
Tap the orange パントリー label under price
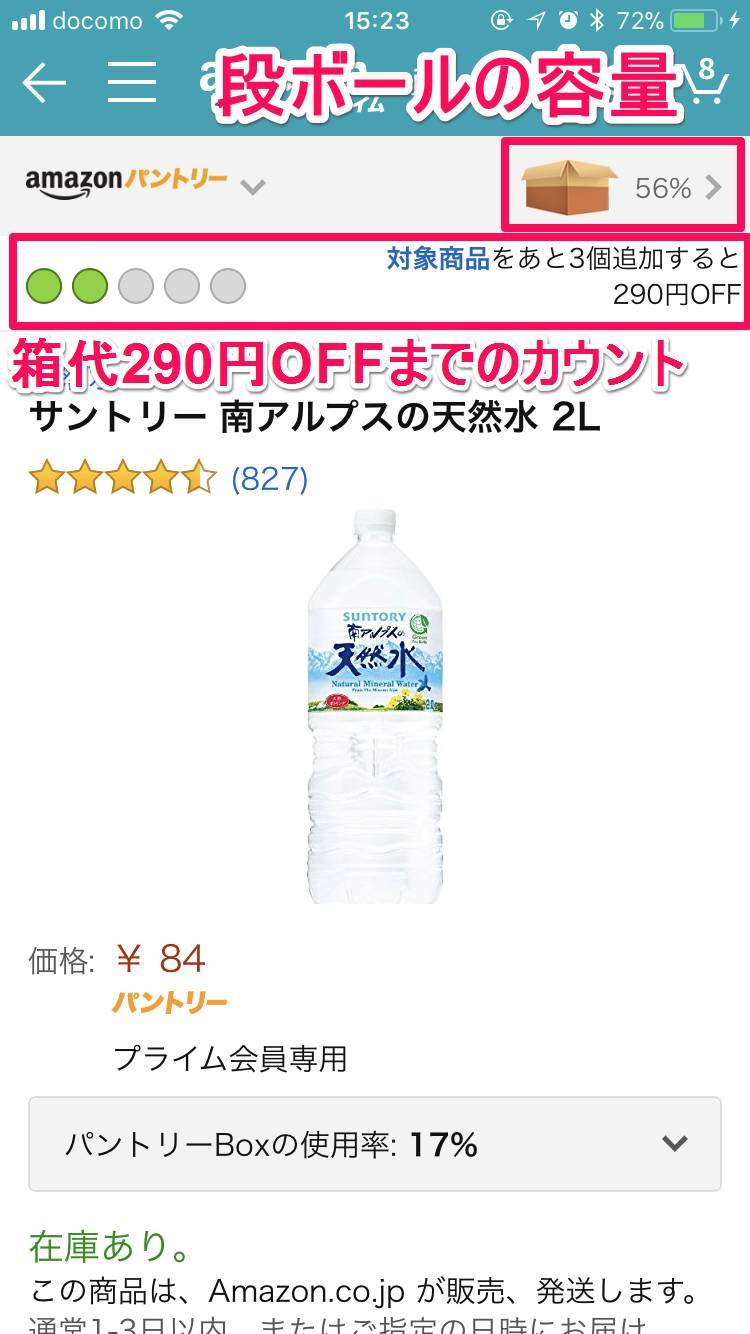coord(170,1001)
